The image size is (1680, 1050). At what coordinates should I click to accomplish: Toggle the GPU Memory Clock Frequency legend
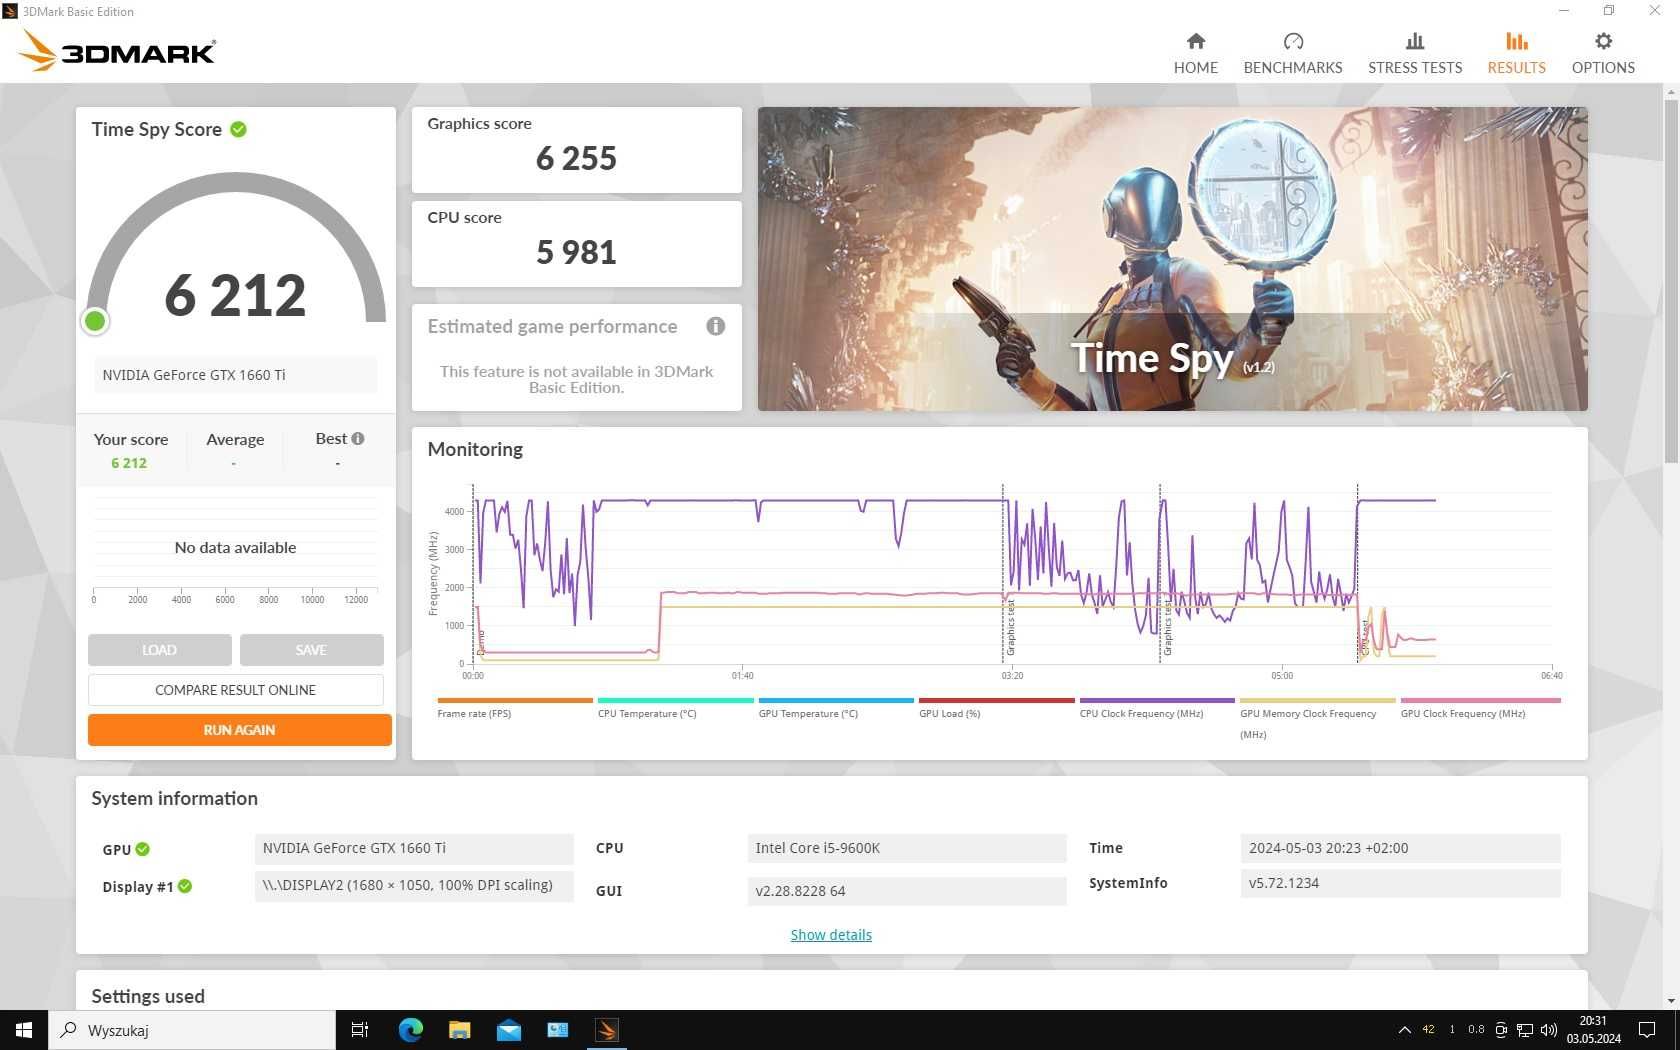point(1317,718)
